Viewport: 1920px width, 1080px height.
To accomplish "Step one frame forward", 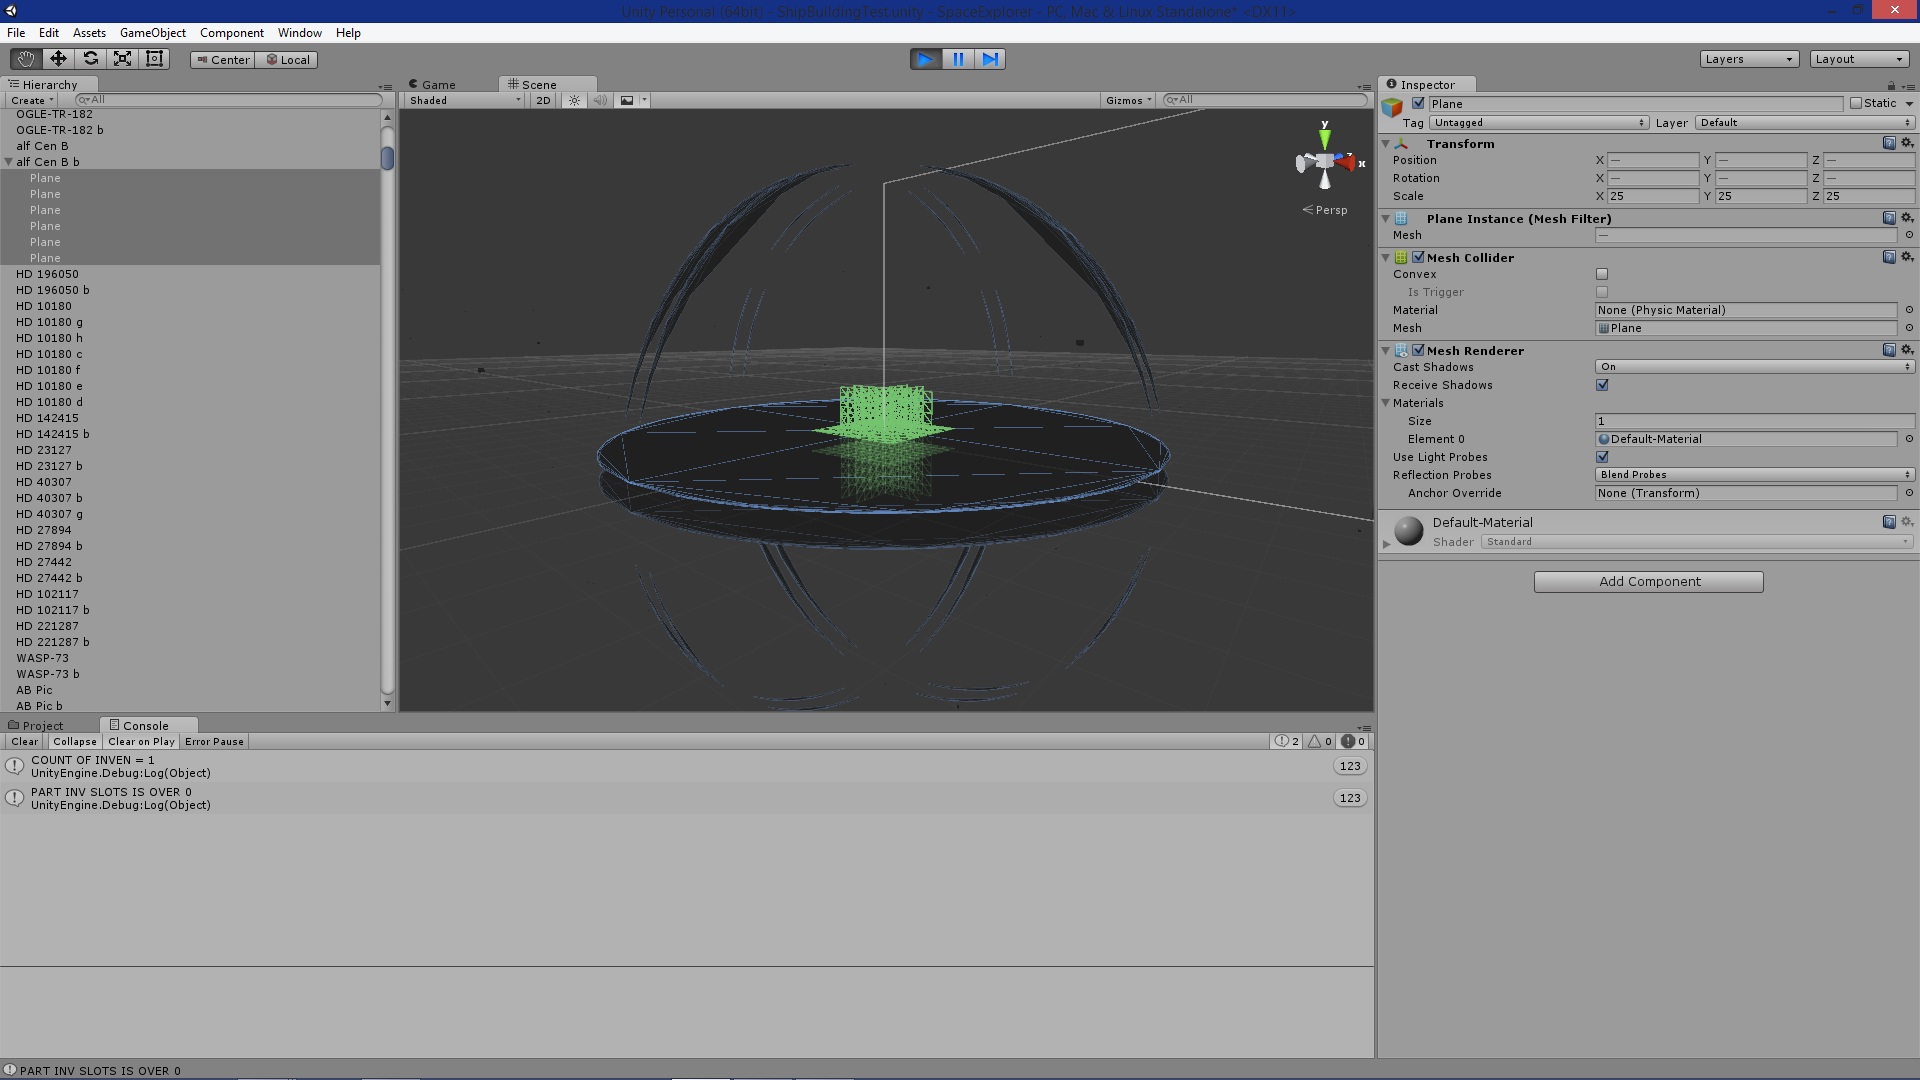I will pos(990,59).
